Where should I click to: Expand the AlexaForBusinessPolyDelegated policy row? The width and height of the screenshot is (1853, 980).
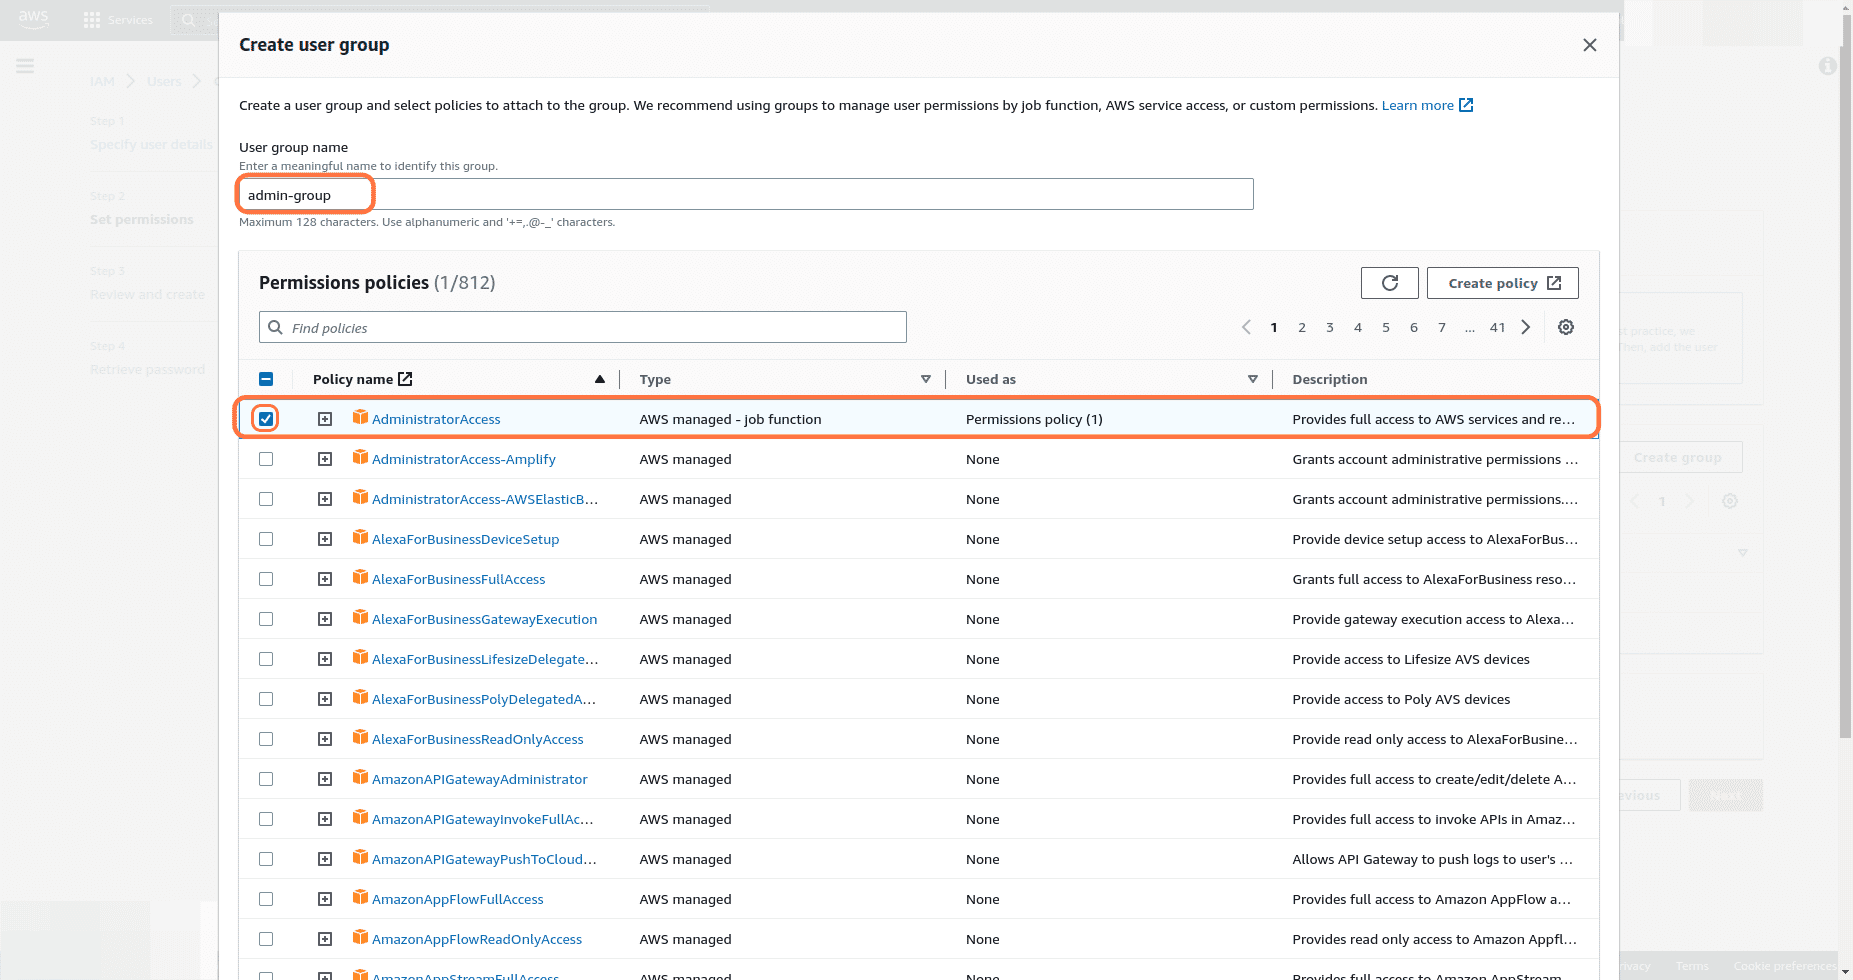click(x=325, y=699)
